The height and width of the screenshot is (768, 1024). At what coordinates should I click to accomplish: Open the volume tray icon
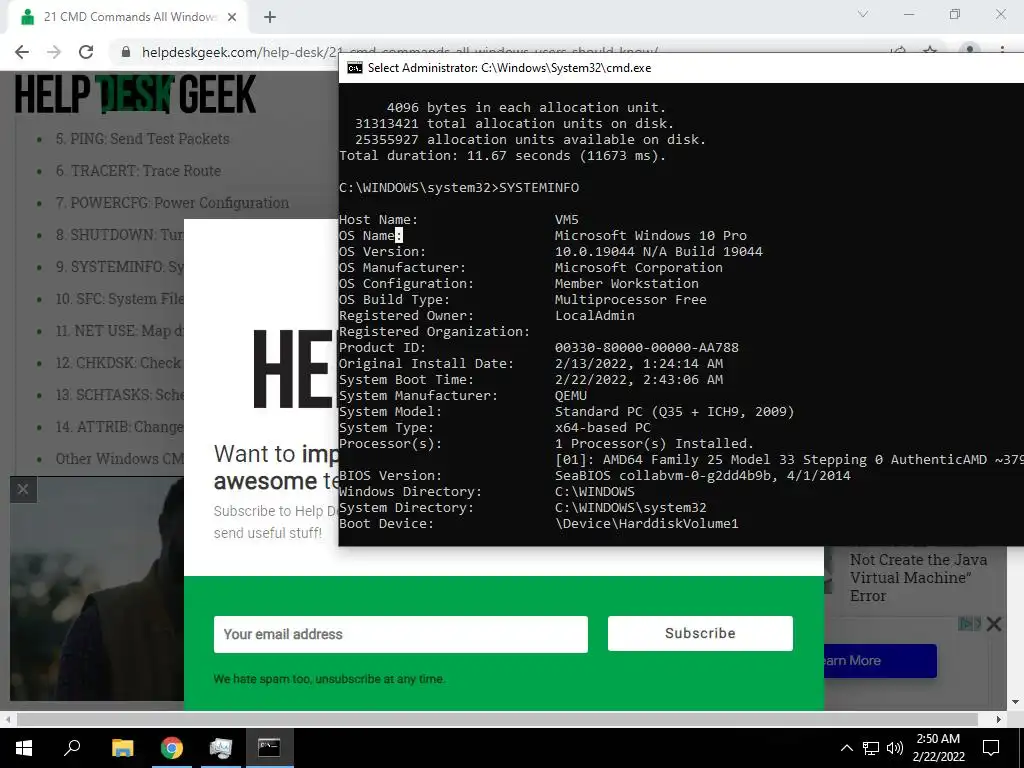click(895, 748)
